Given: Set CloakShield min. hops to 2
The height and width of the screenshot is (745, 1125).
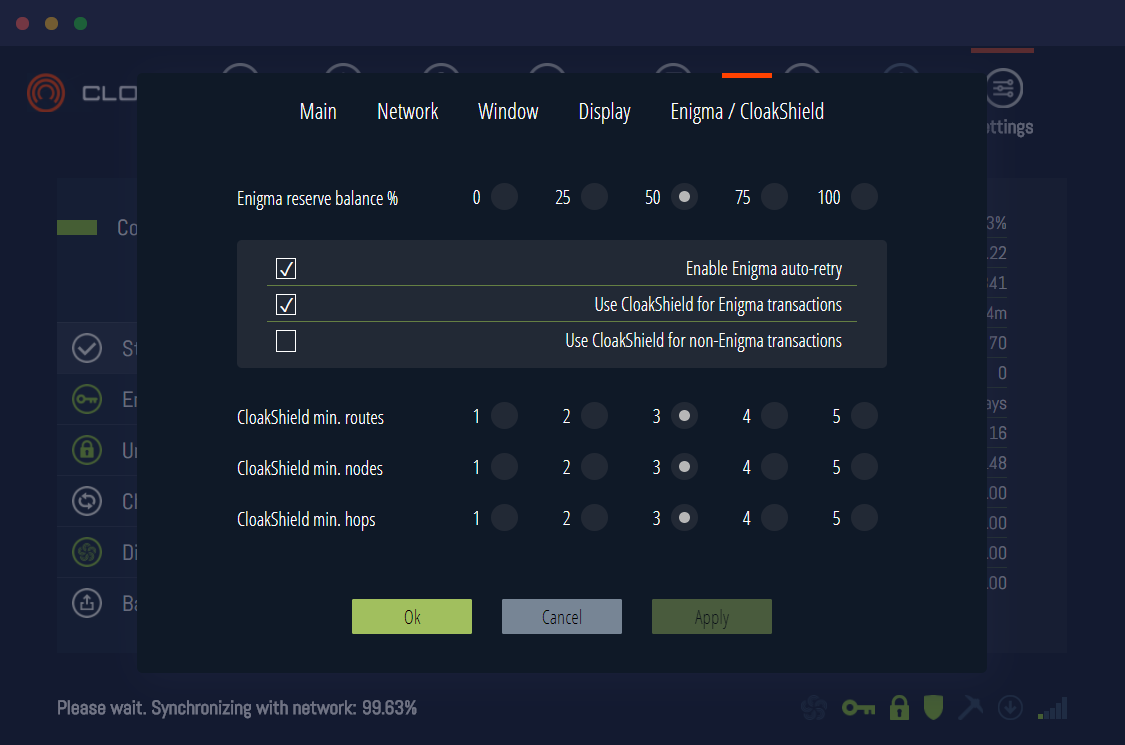Looking at the screenshot, I should pos(594,517).
